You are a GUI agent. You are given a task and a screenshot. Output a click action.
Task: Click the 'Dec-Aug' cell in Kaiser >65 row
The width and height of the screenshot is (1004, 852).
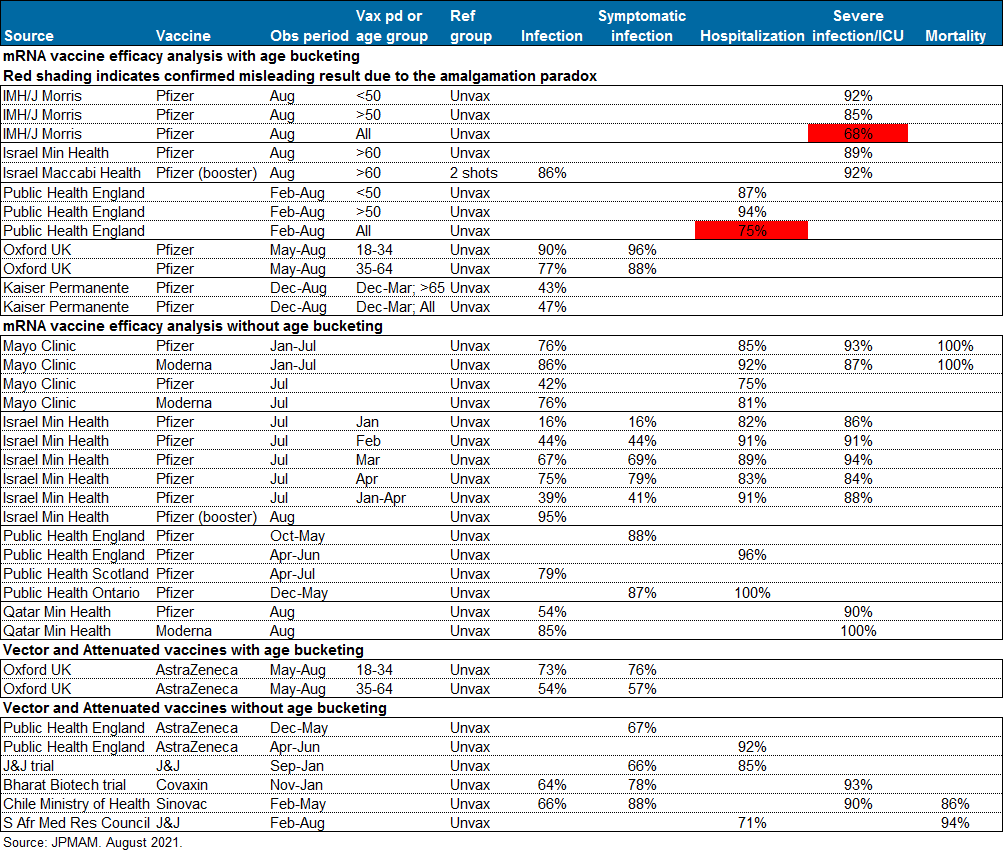298,288
